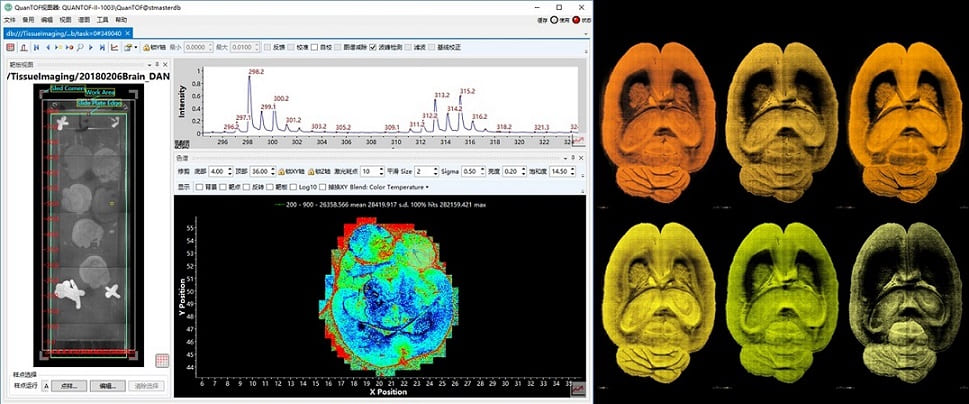This screenshot has height=404, width=969.
Task: Enable the 靶点 display checkbox
Action: click(223, 187)
